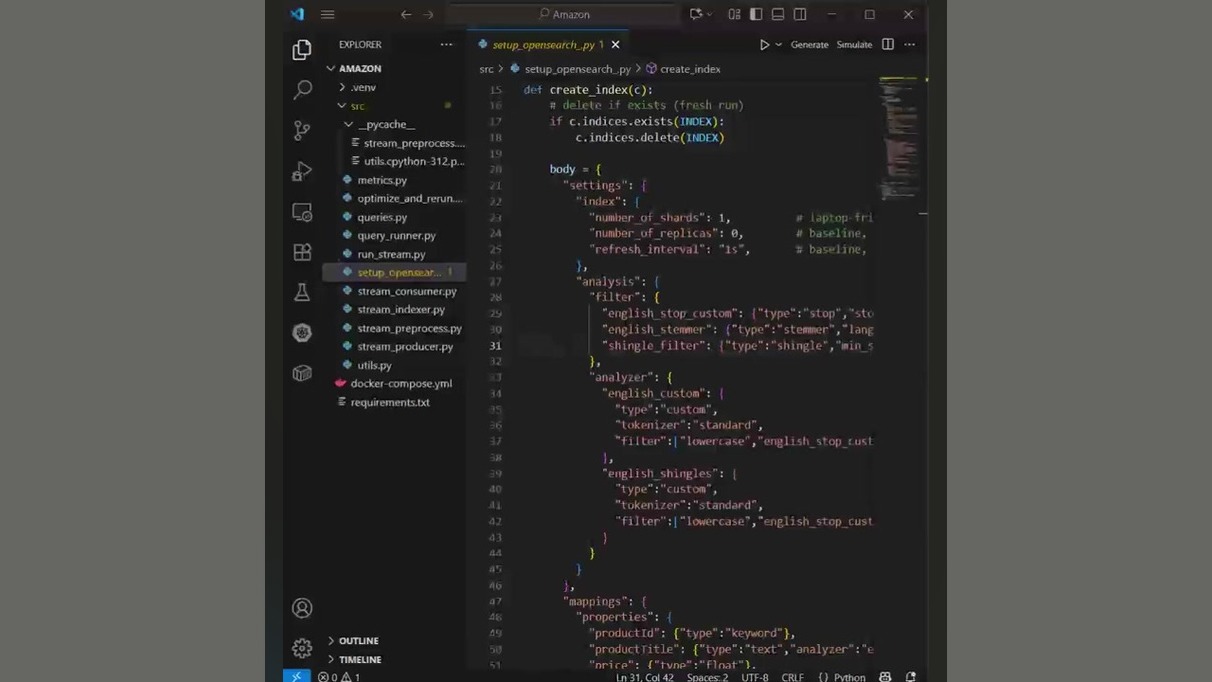Split the editor to the right
The image size is (1212, 682).
click(888, 44)
